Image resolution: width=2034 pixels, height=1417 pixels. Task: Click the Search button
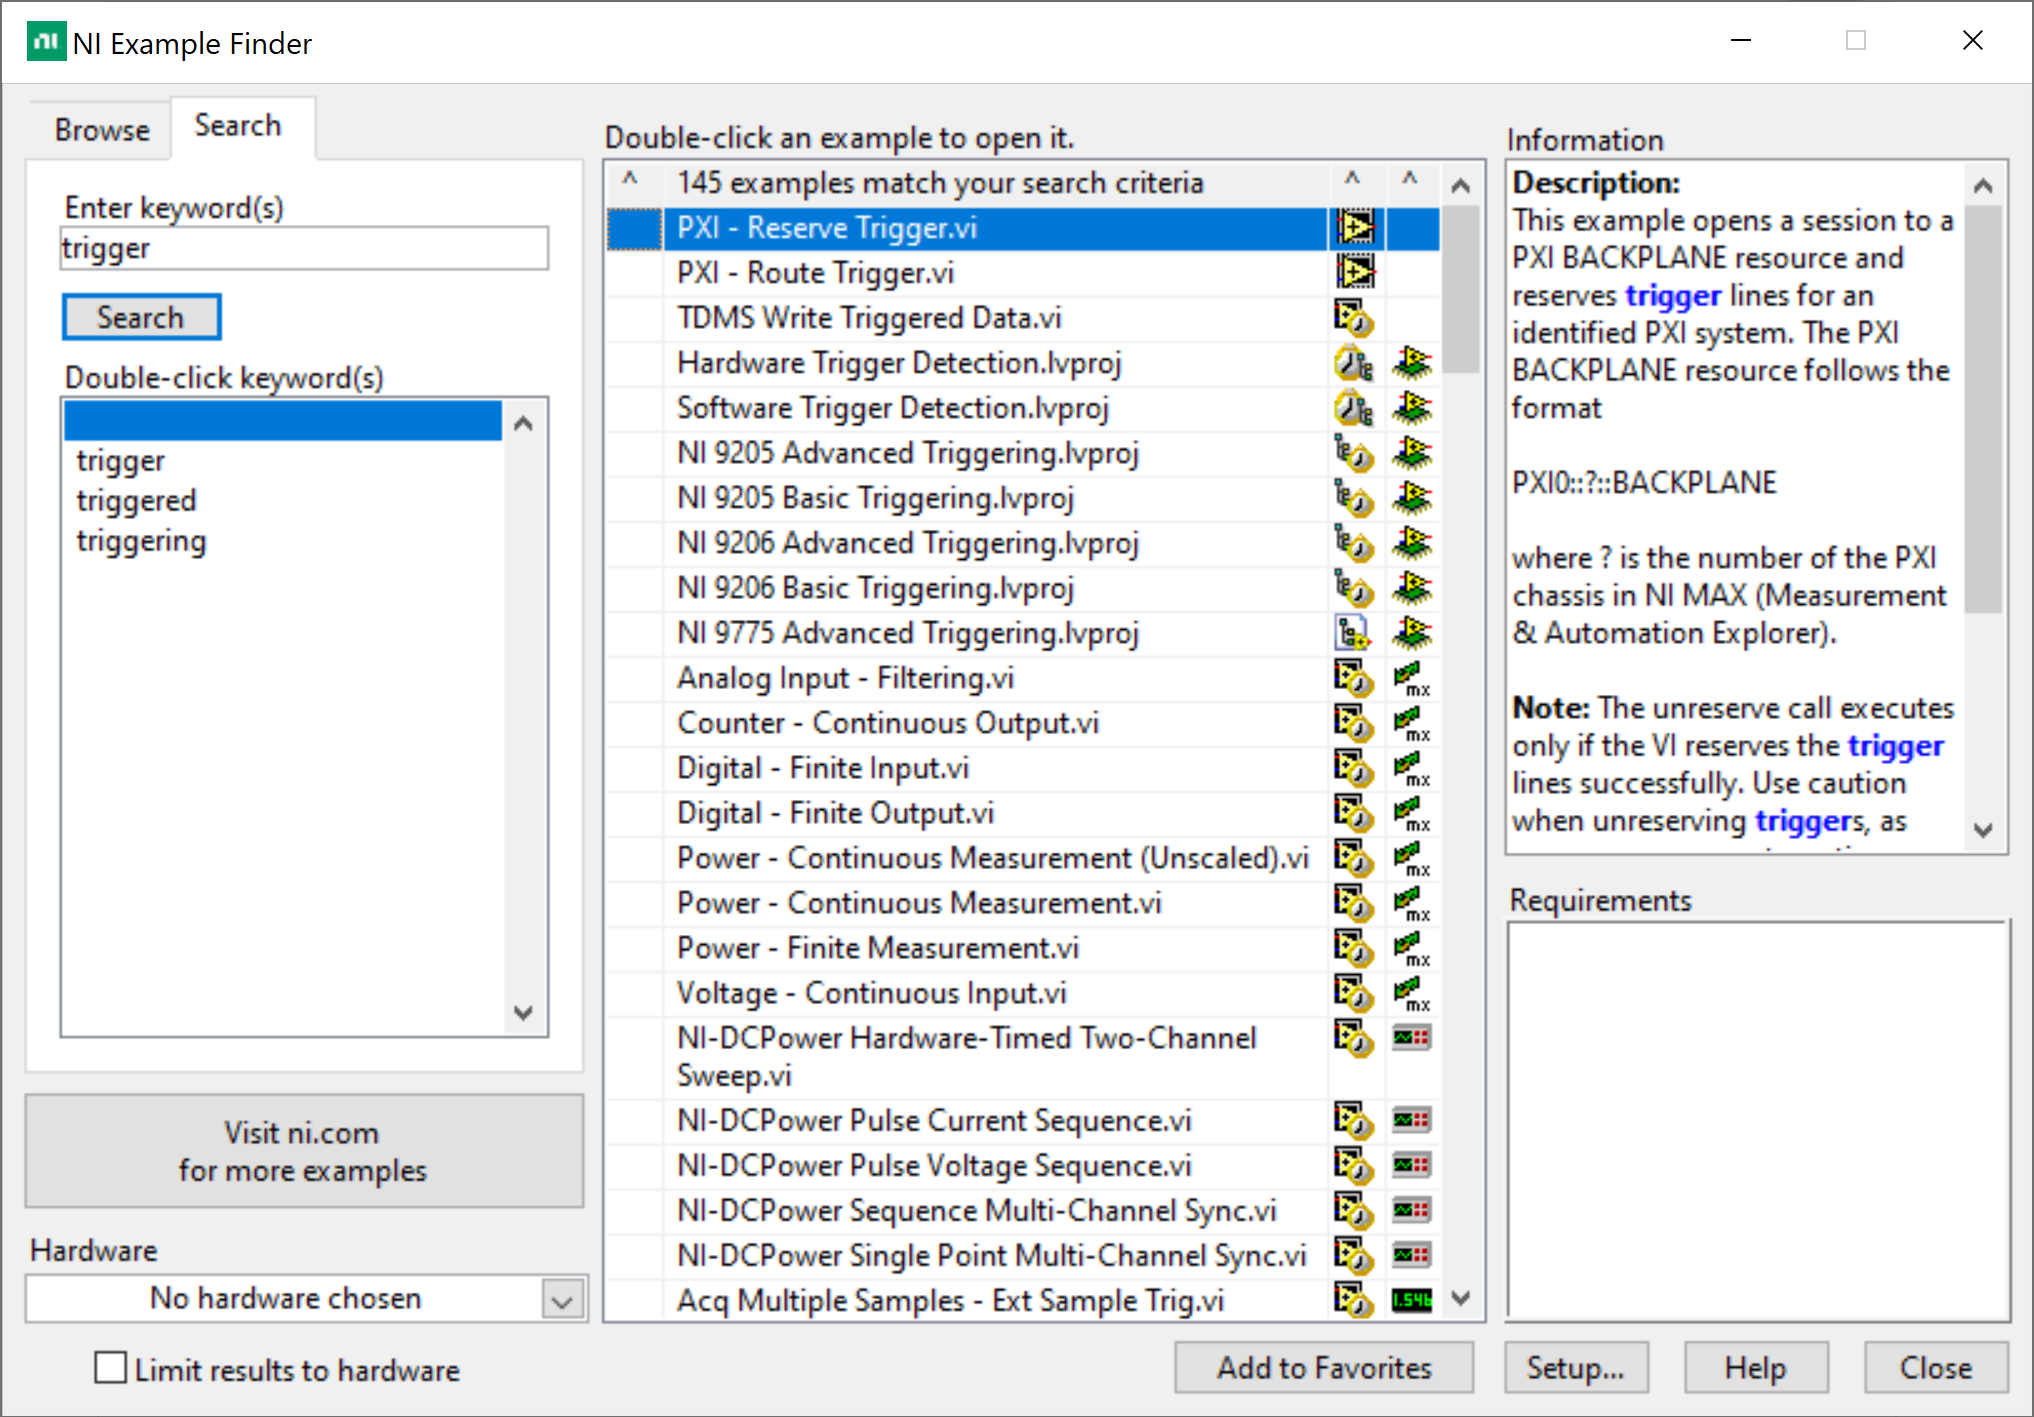point(141,317)
